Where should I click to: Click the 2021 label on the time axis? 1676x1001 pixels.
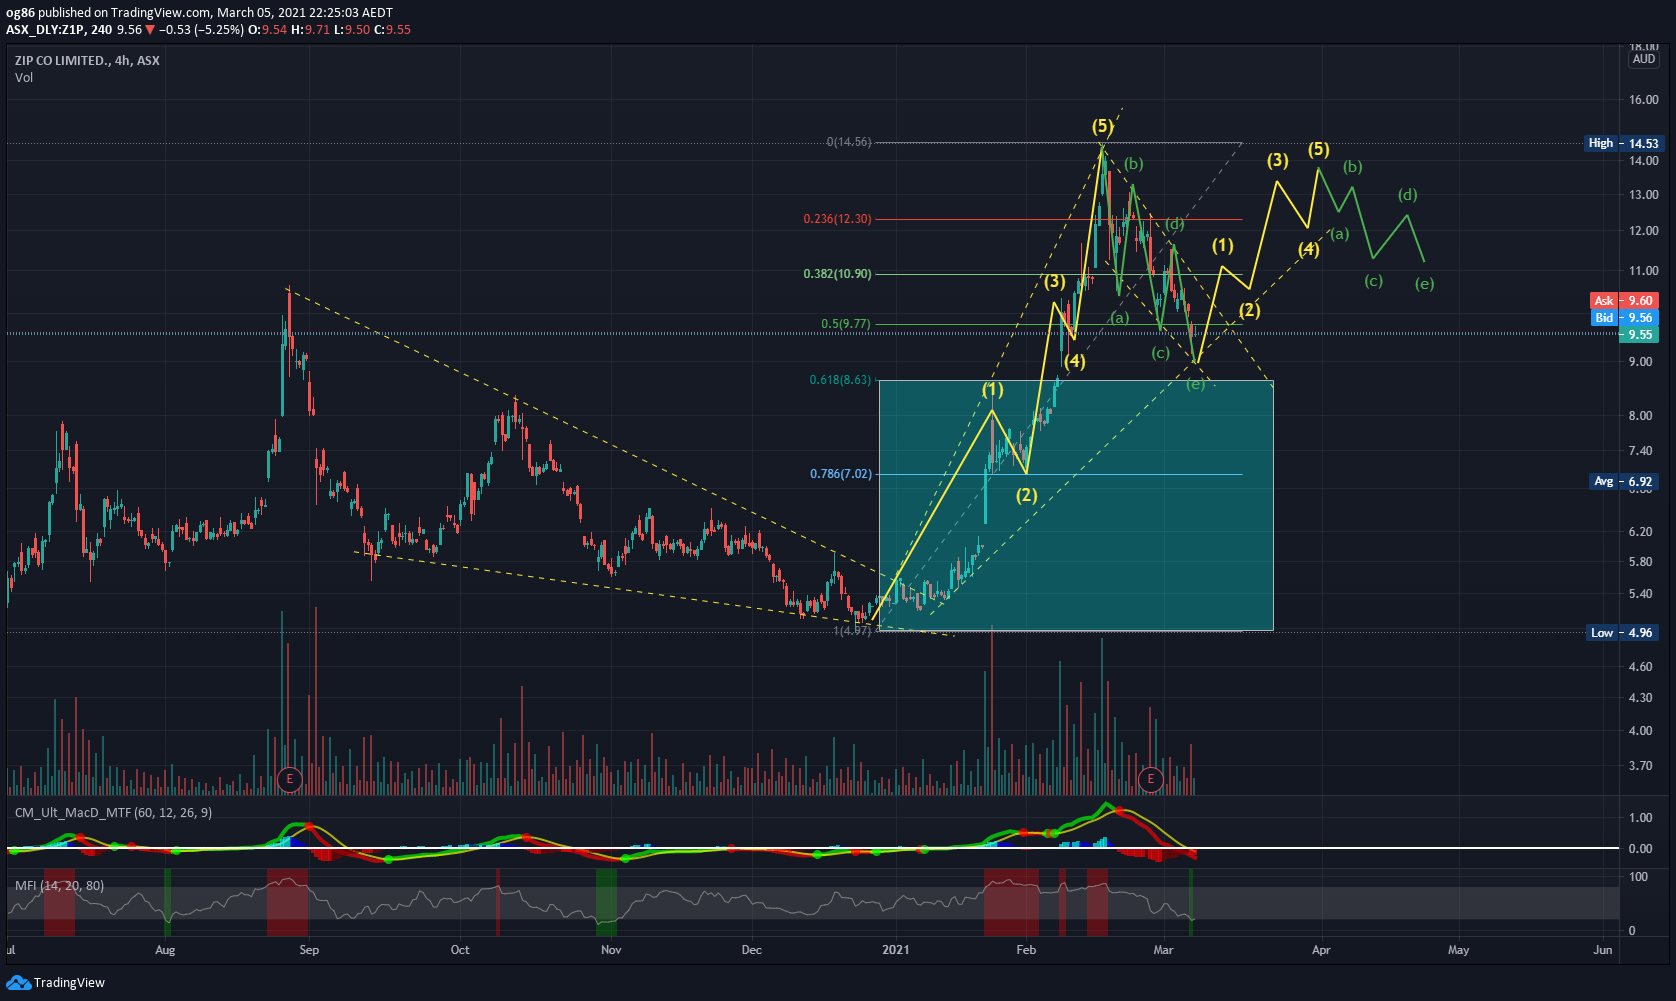(x=896, y=949)
